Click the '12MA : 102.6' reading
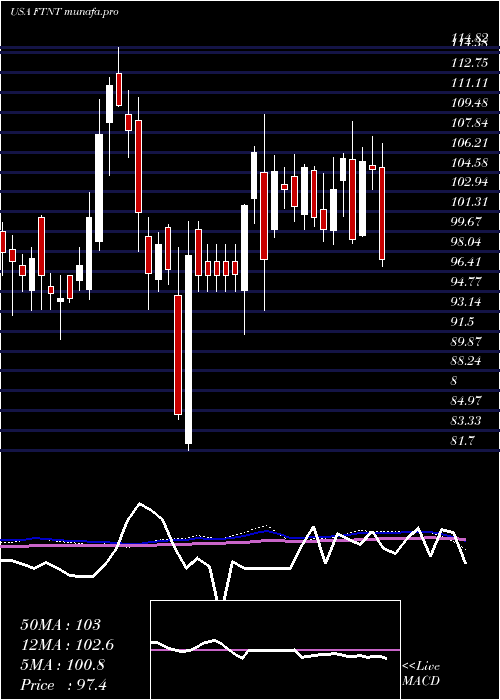 click(x=67, y=645)
